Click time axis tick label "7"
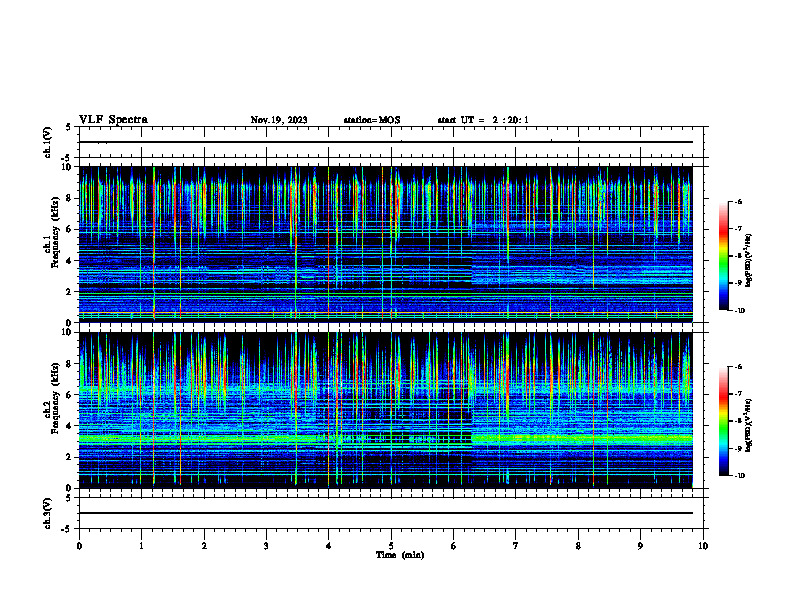 point(516,546)
